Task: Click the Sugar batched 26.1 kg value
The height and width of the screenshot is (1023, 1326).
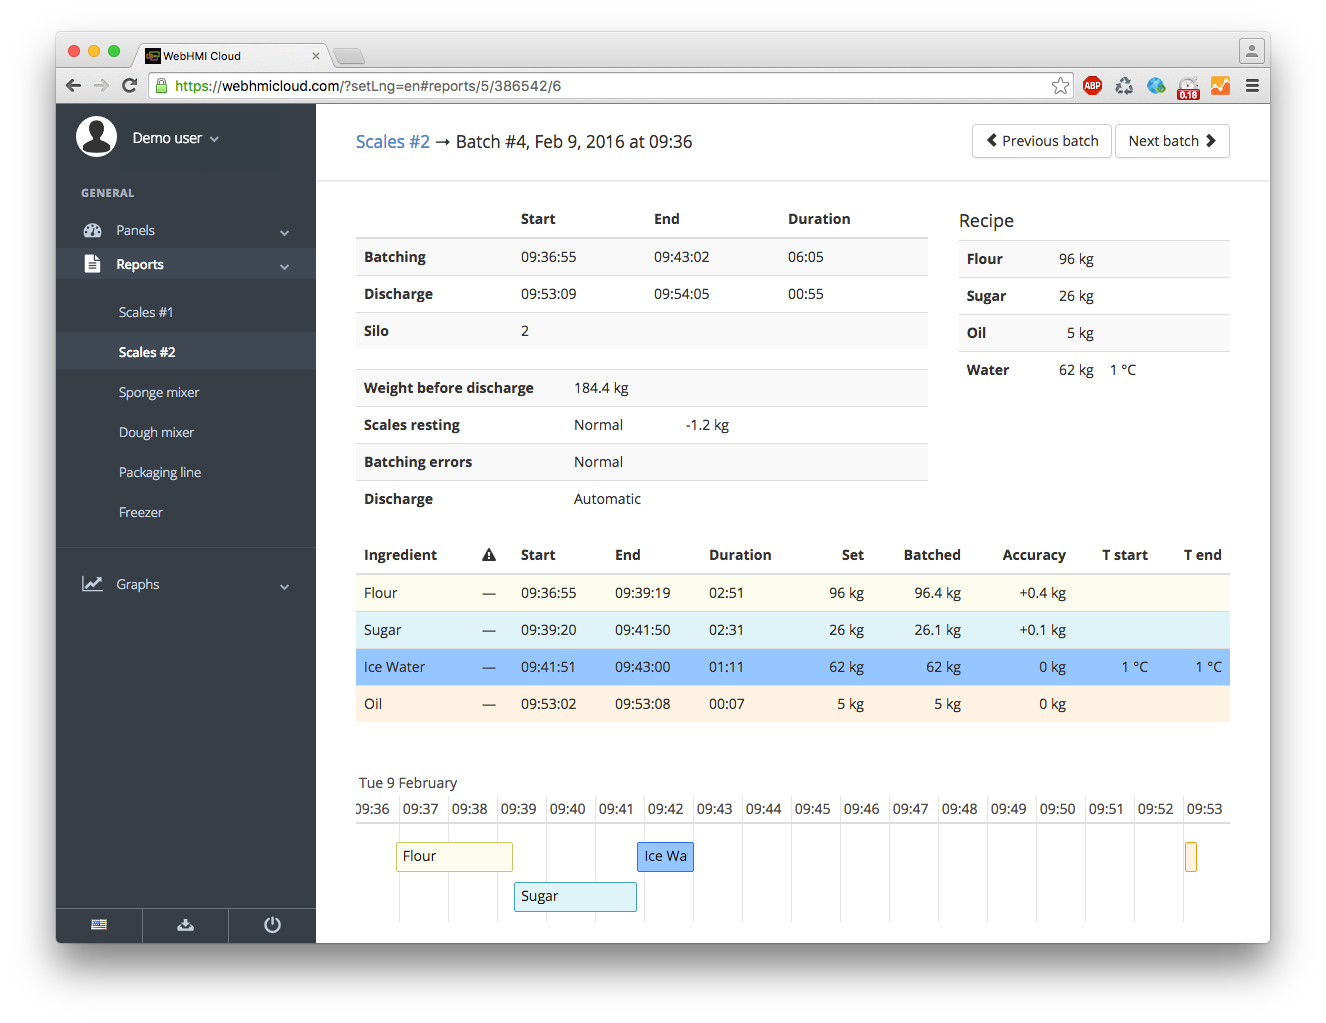Action: tap(937, 630)
